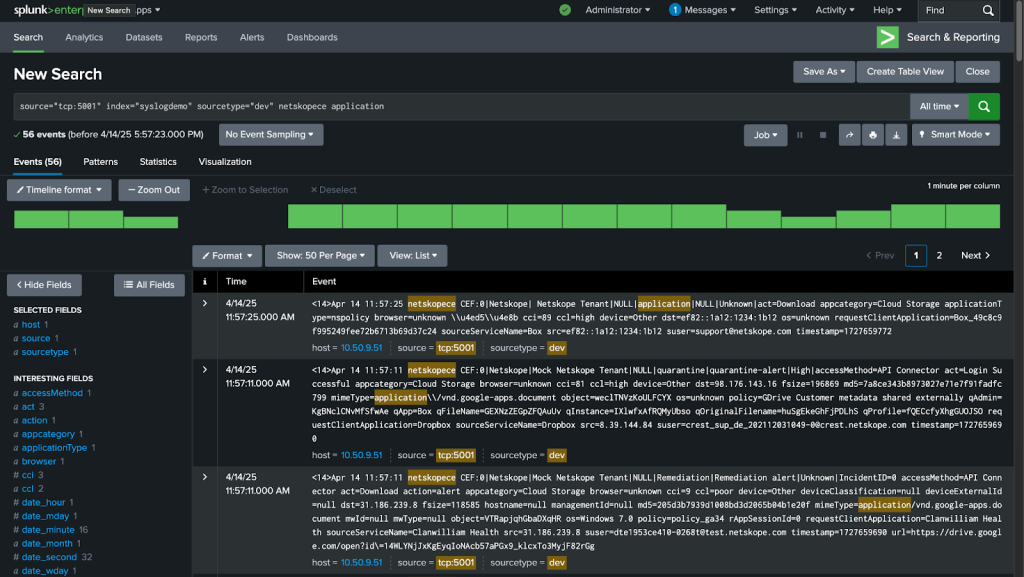
Task: Click the Zoom Out button
Action: click(x=154, y=190)
